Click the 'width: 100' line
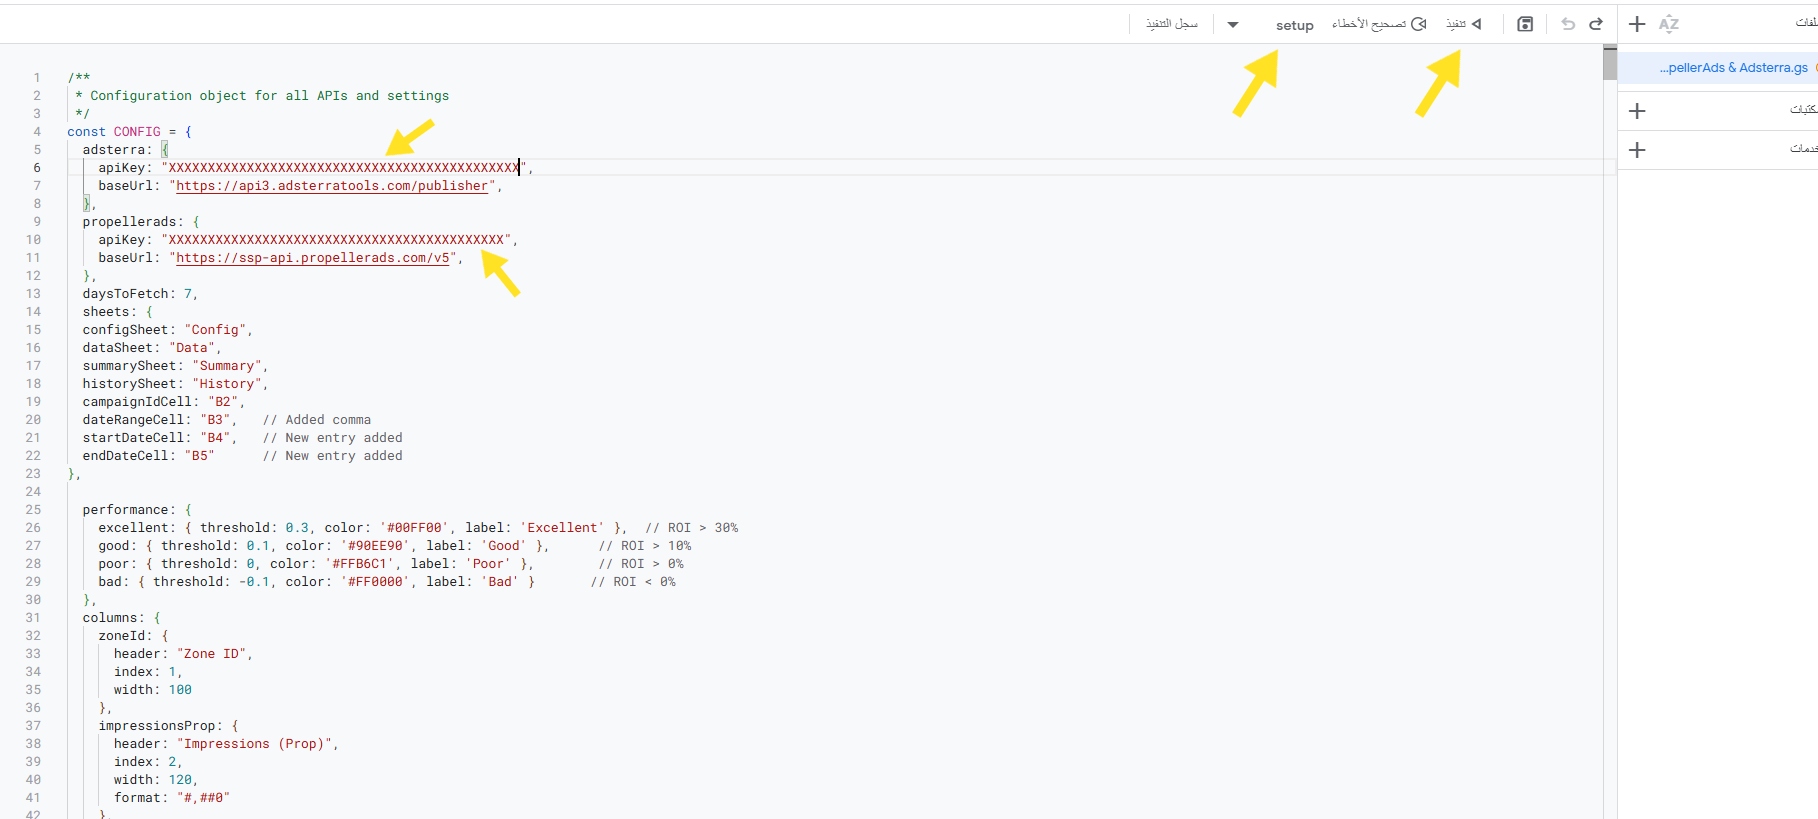The width and height of the screenshot is (1818, 819). [x=153, y=690]
